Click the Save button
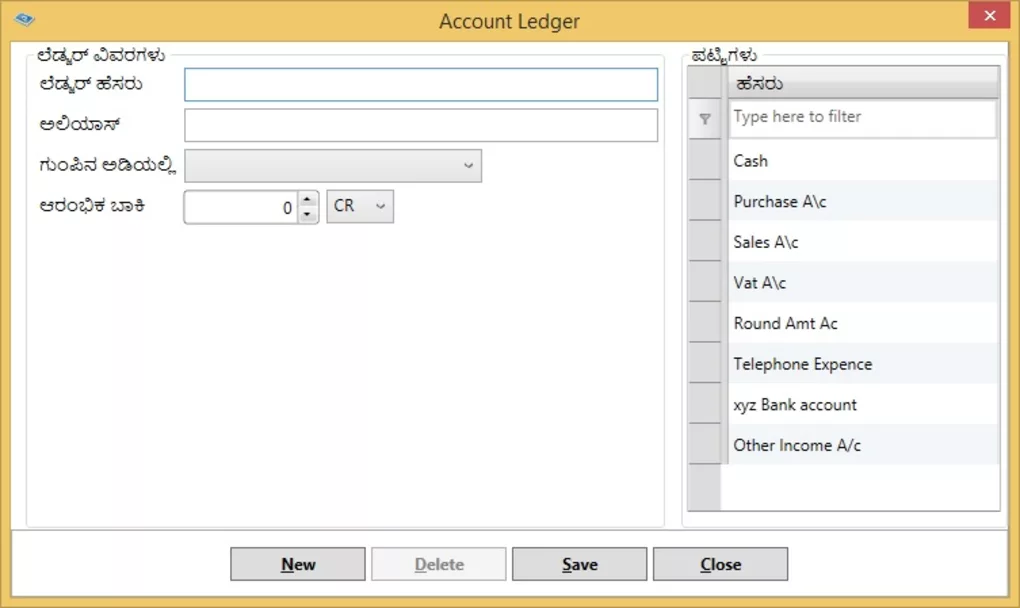 (x=579, y=564)
